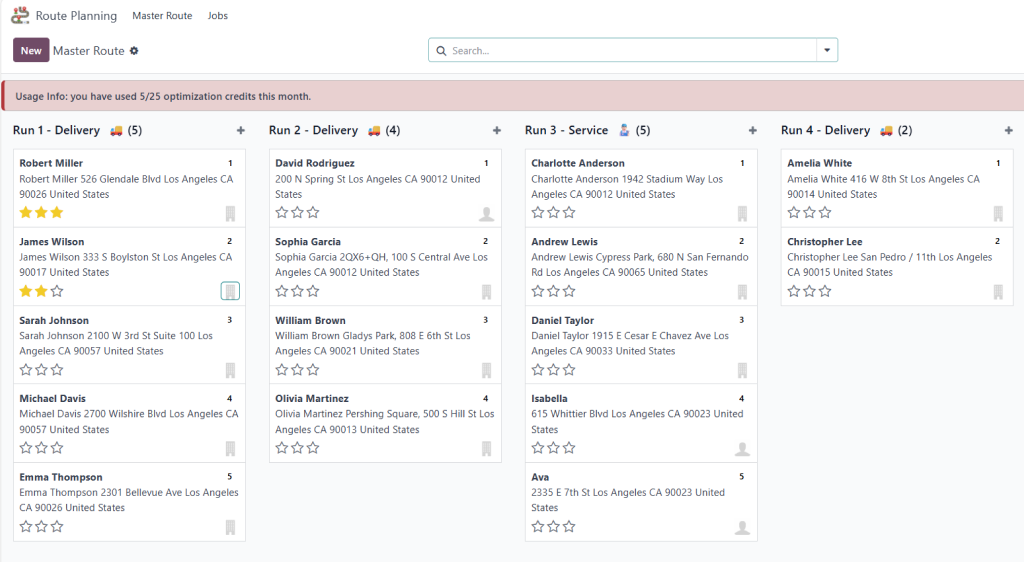Click plus icon on Run 4 - Delivery column
Image resolution: width=1024 pixels, height=562 pixels.
tap(1009, 131)
